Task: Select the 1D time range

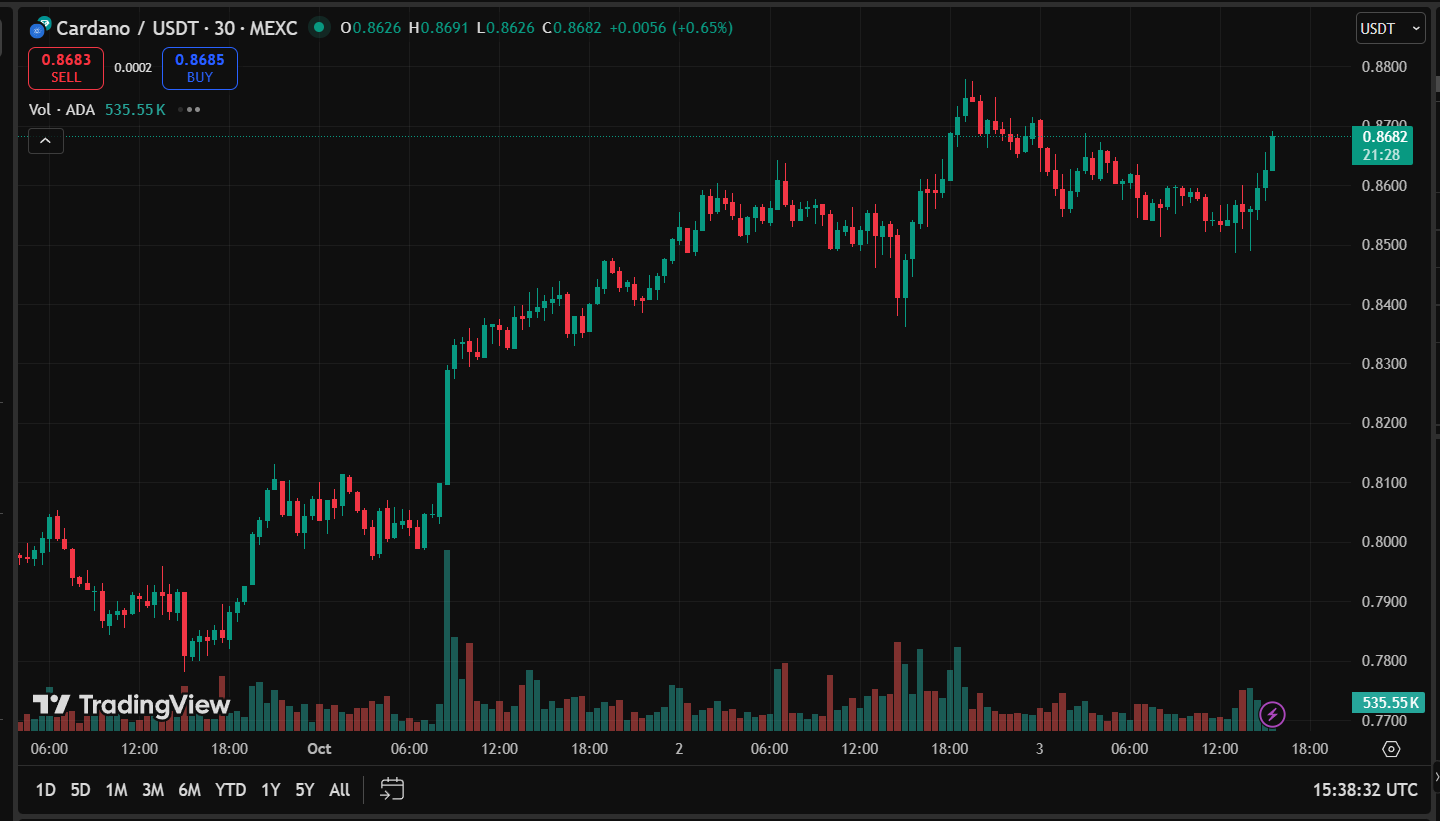Action: pyautogui.click(x=46, y=790)
